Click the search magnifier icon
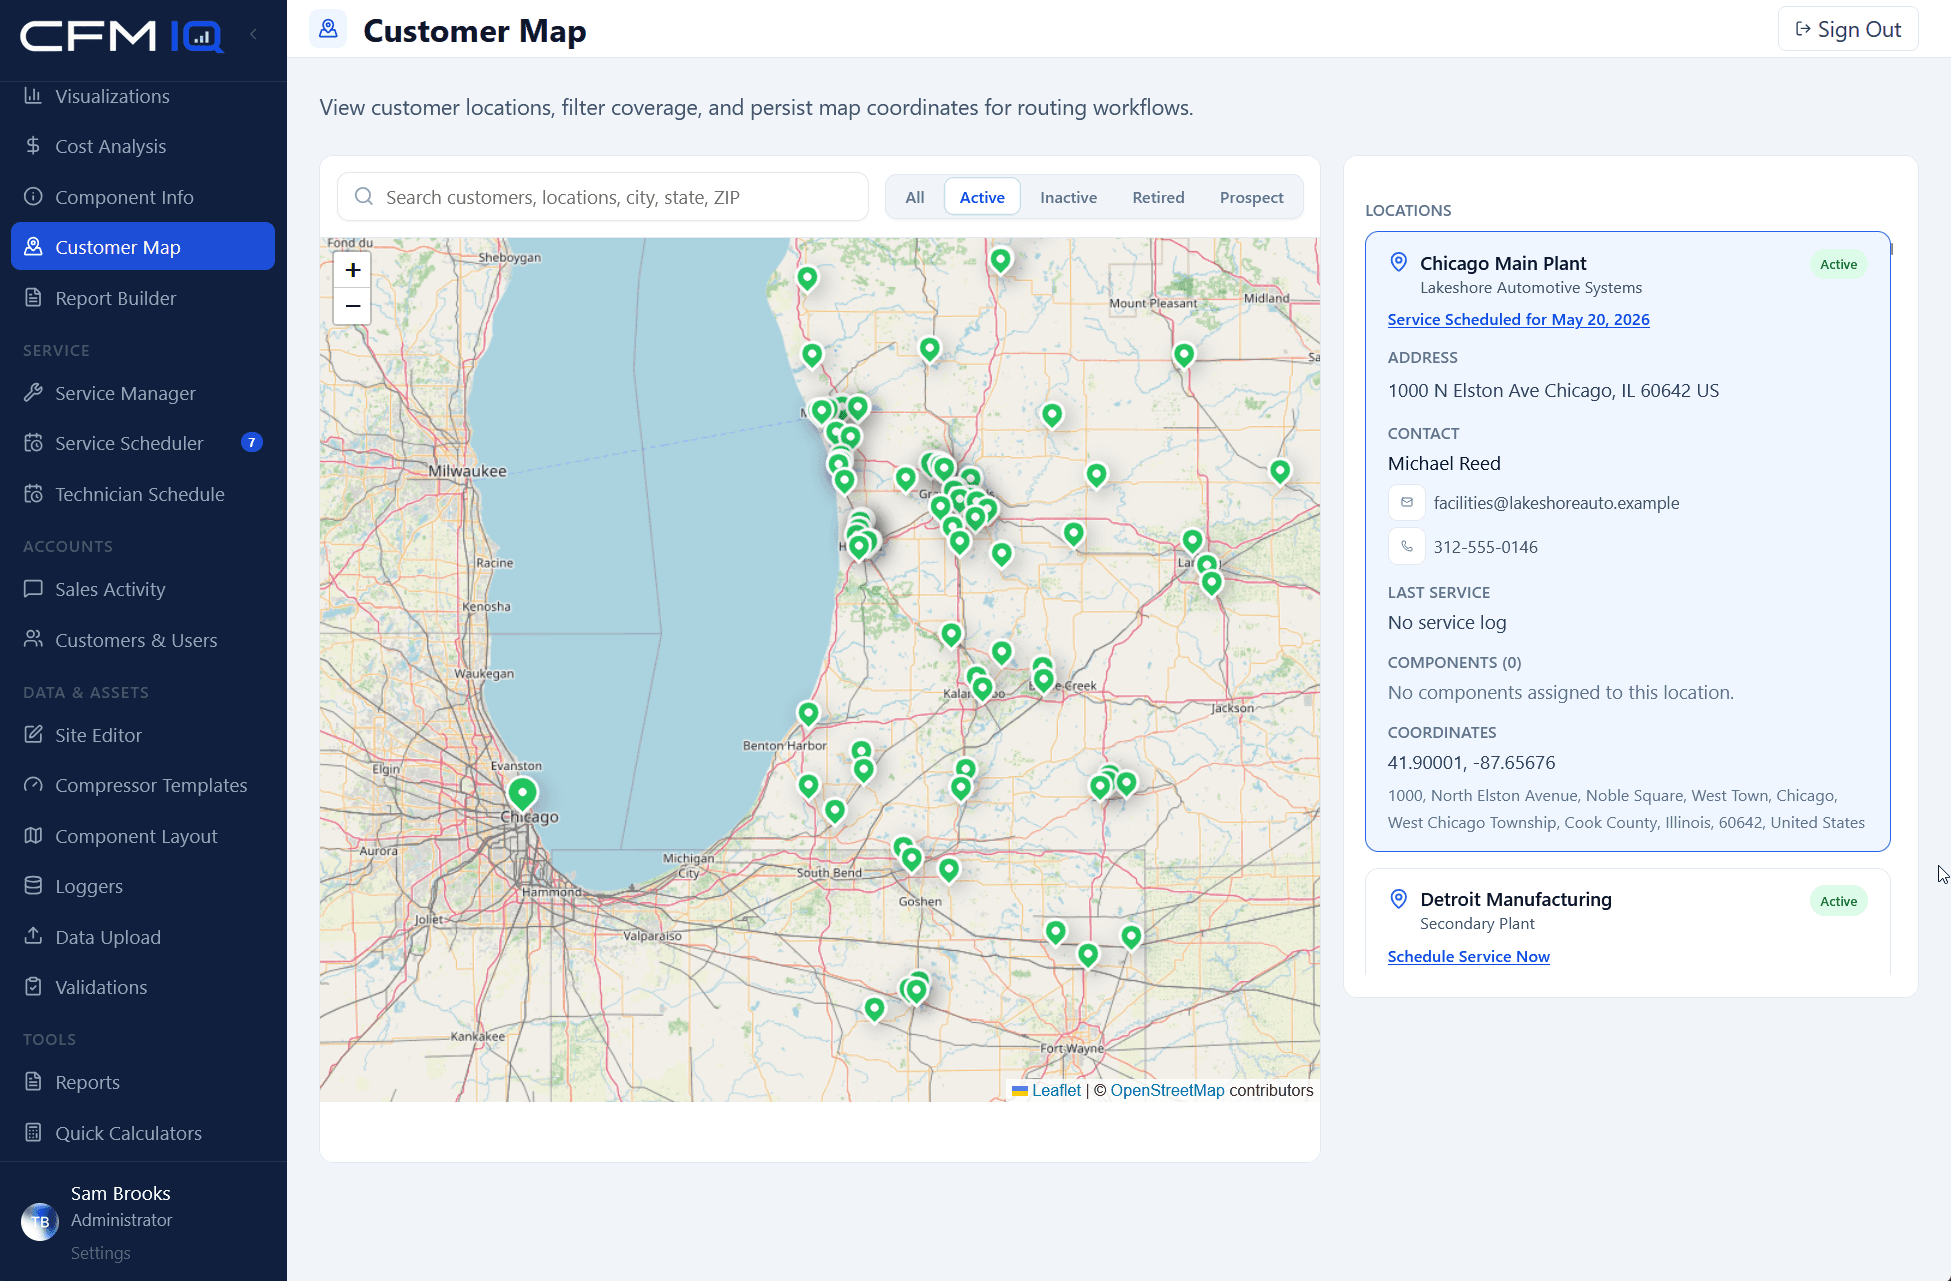 tap(364, 197)
